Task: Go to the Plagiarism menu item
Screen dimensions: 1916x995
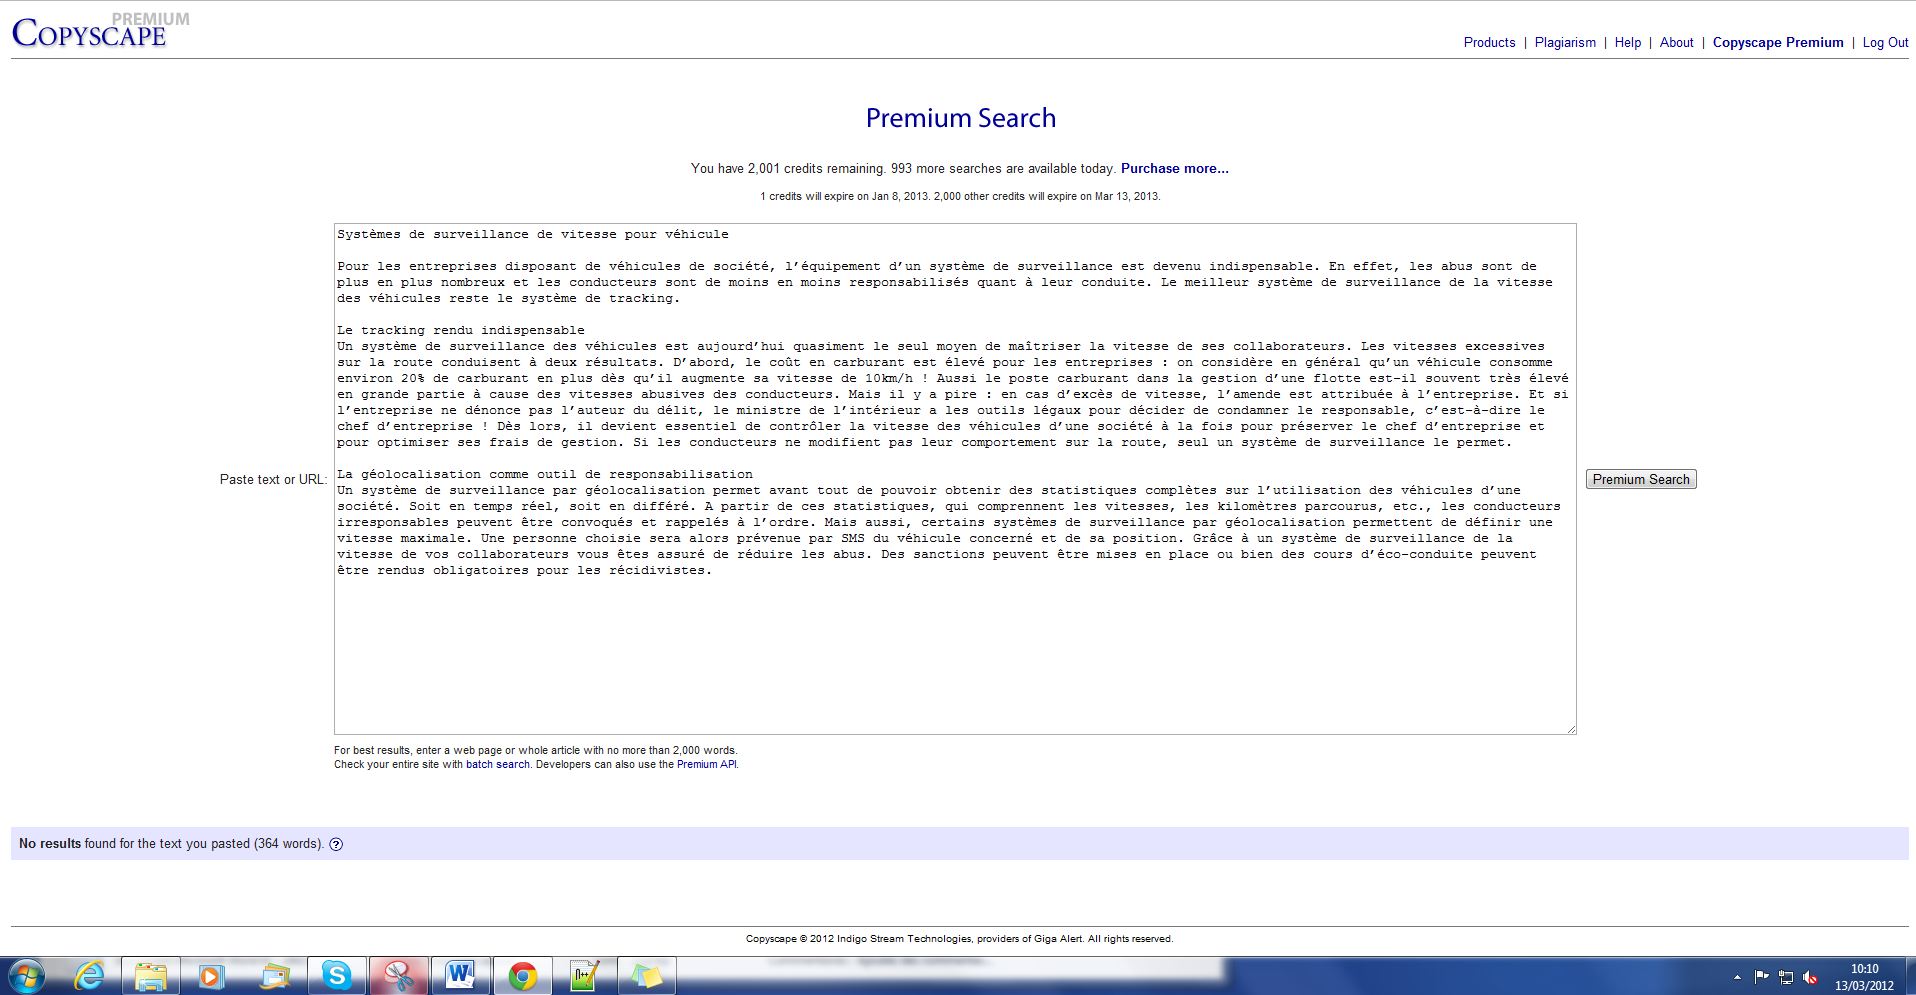Action: [1565, 42]
